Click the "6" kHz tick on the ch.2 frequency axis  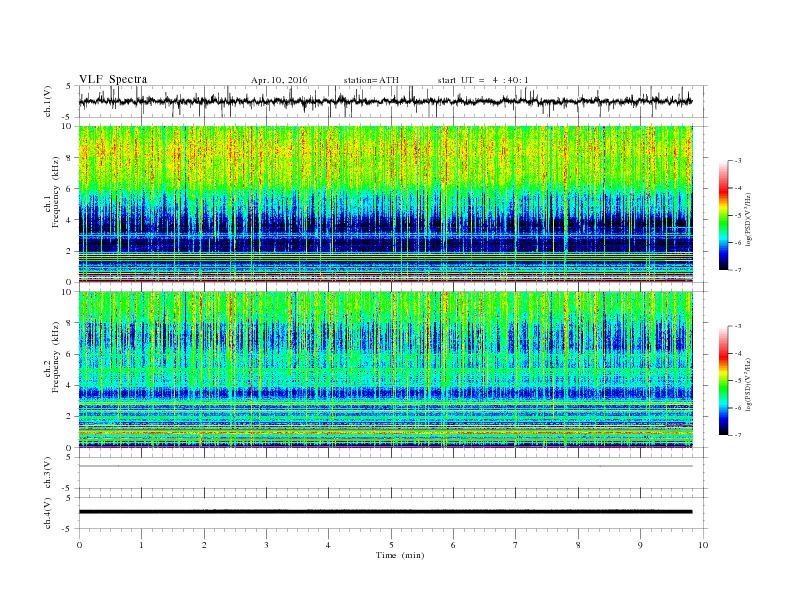70,354
